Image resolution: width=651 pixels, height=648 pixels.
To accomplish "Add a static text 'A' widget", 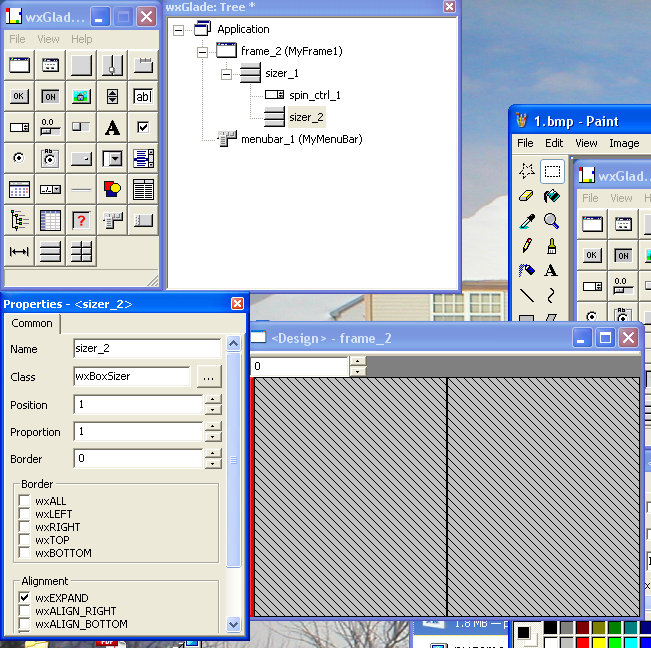I will [112, 127].
